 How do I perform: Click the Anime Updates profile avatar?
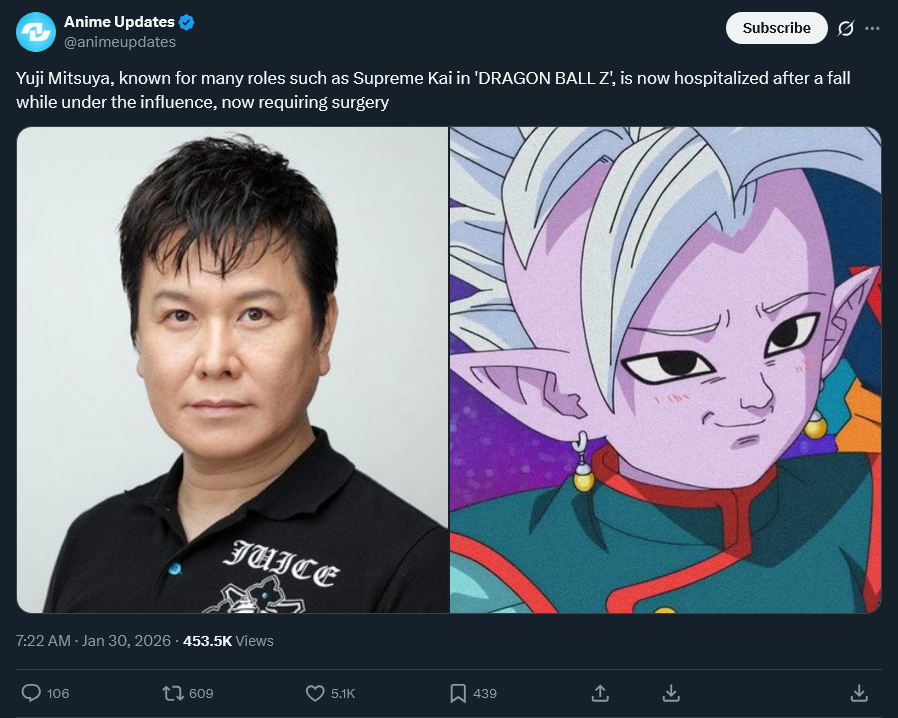click(x=36, y=31)
